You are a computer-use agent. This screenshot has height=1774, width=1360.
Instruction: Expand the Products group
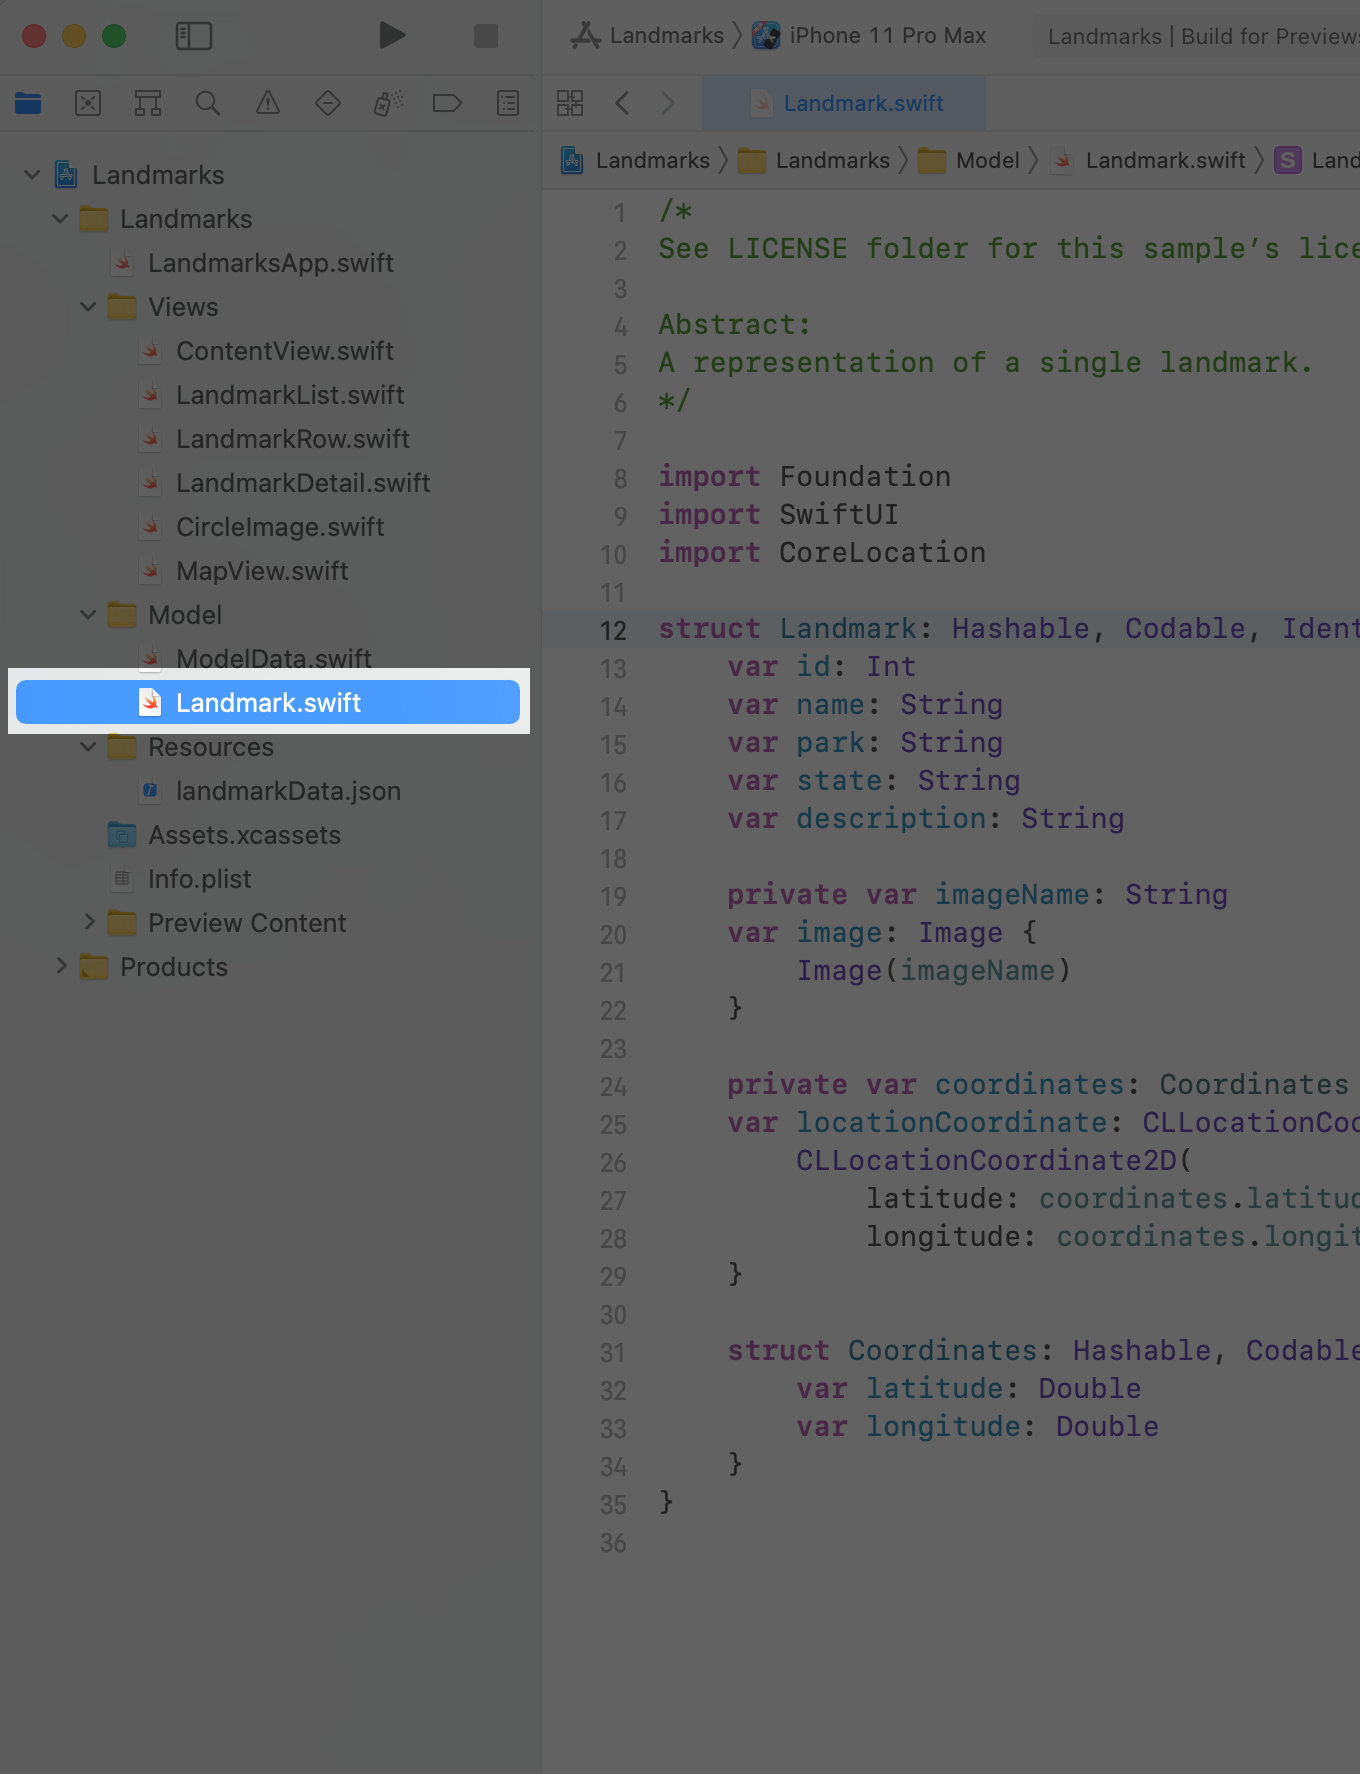pos(60,967)
